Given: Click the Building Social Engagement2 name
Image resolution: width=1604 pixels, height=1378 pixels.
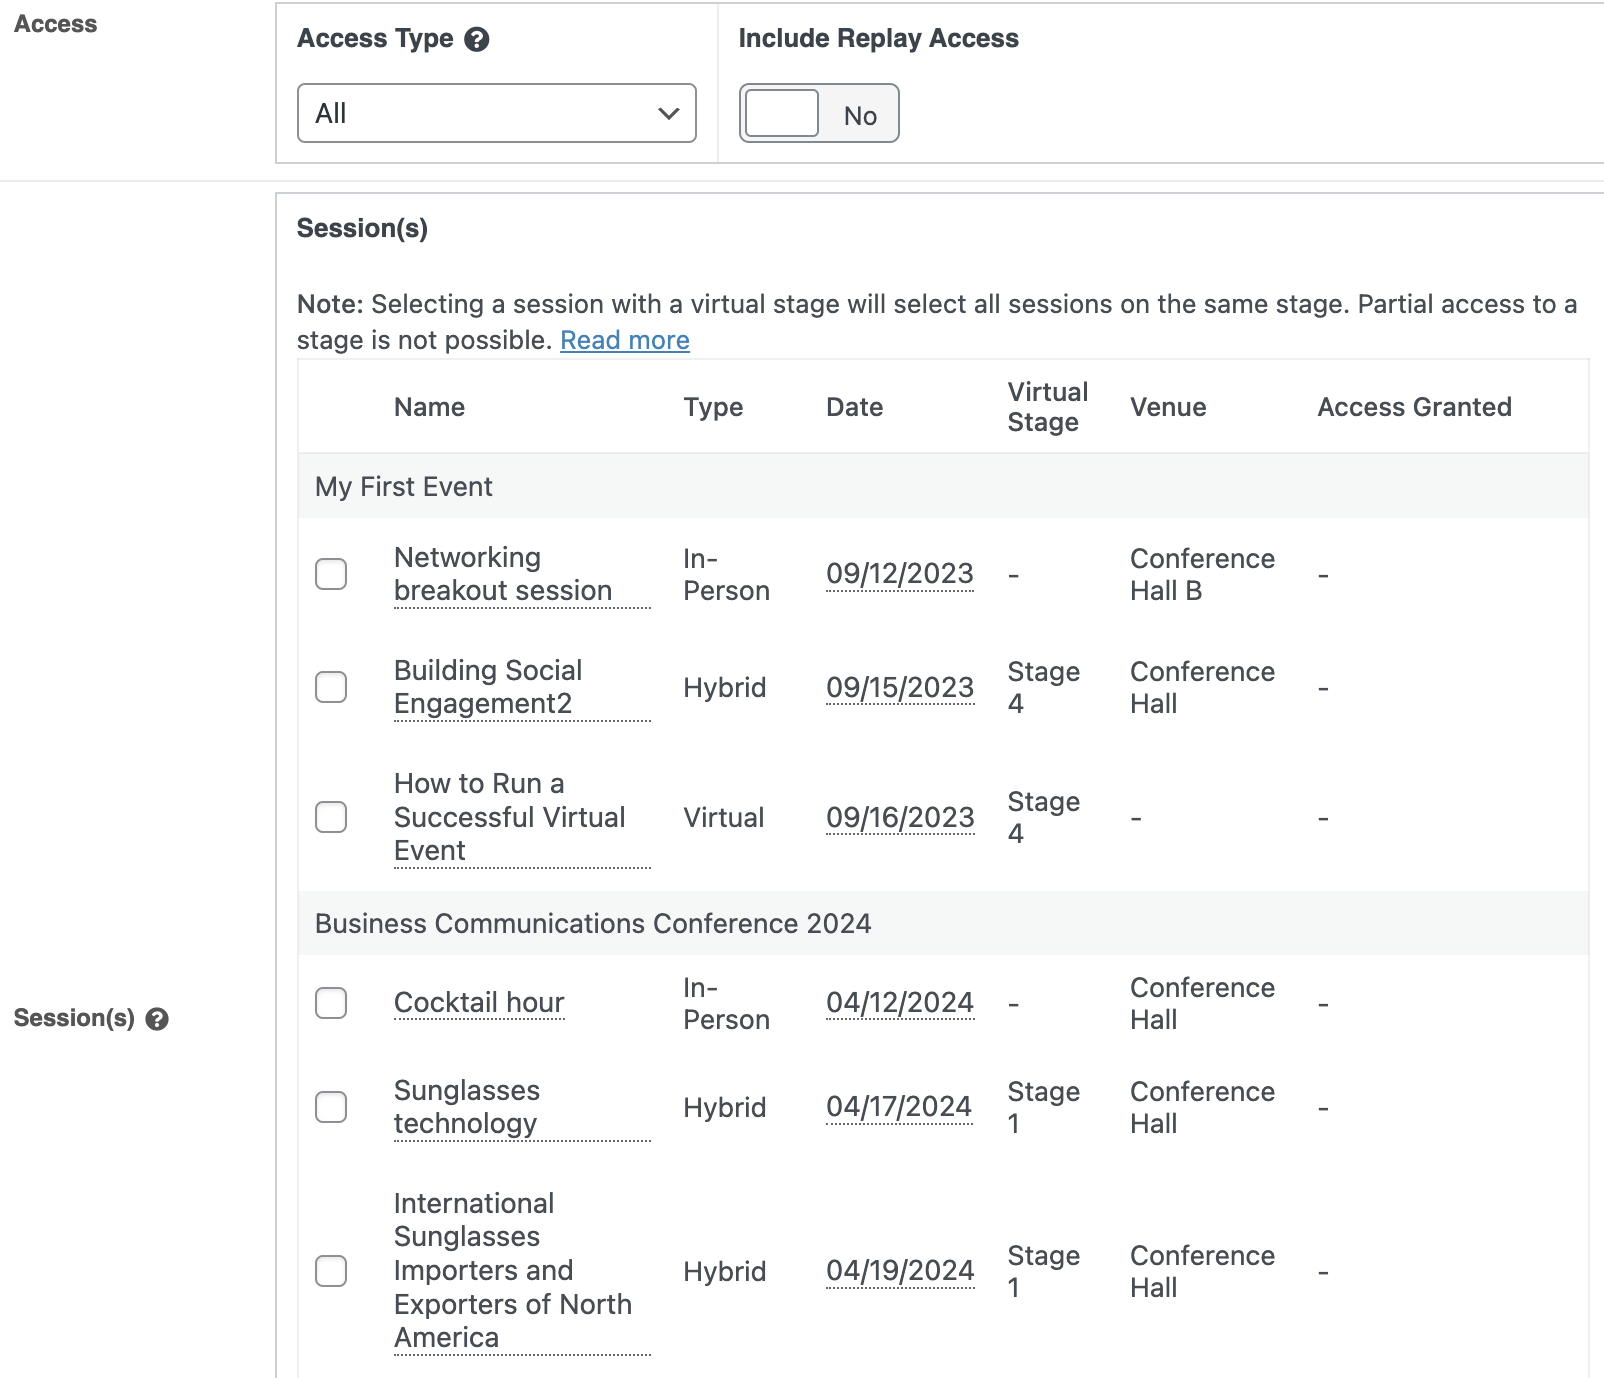Looking at the screenshot, I should [x=487, y=687].
